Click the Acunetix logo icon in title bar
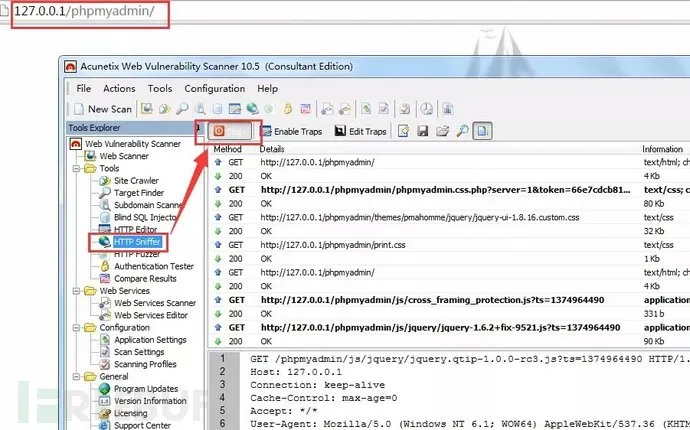690x430 pixels. 70,66
